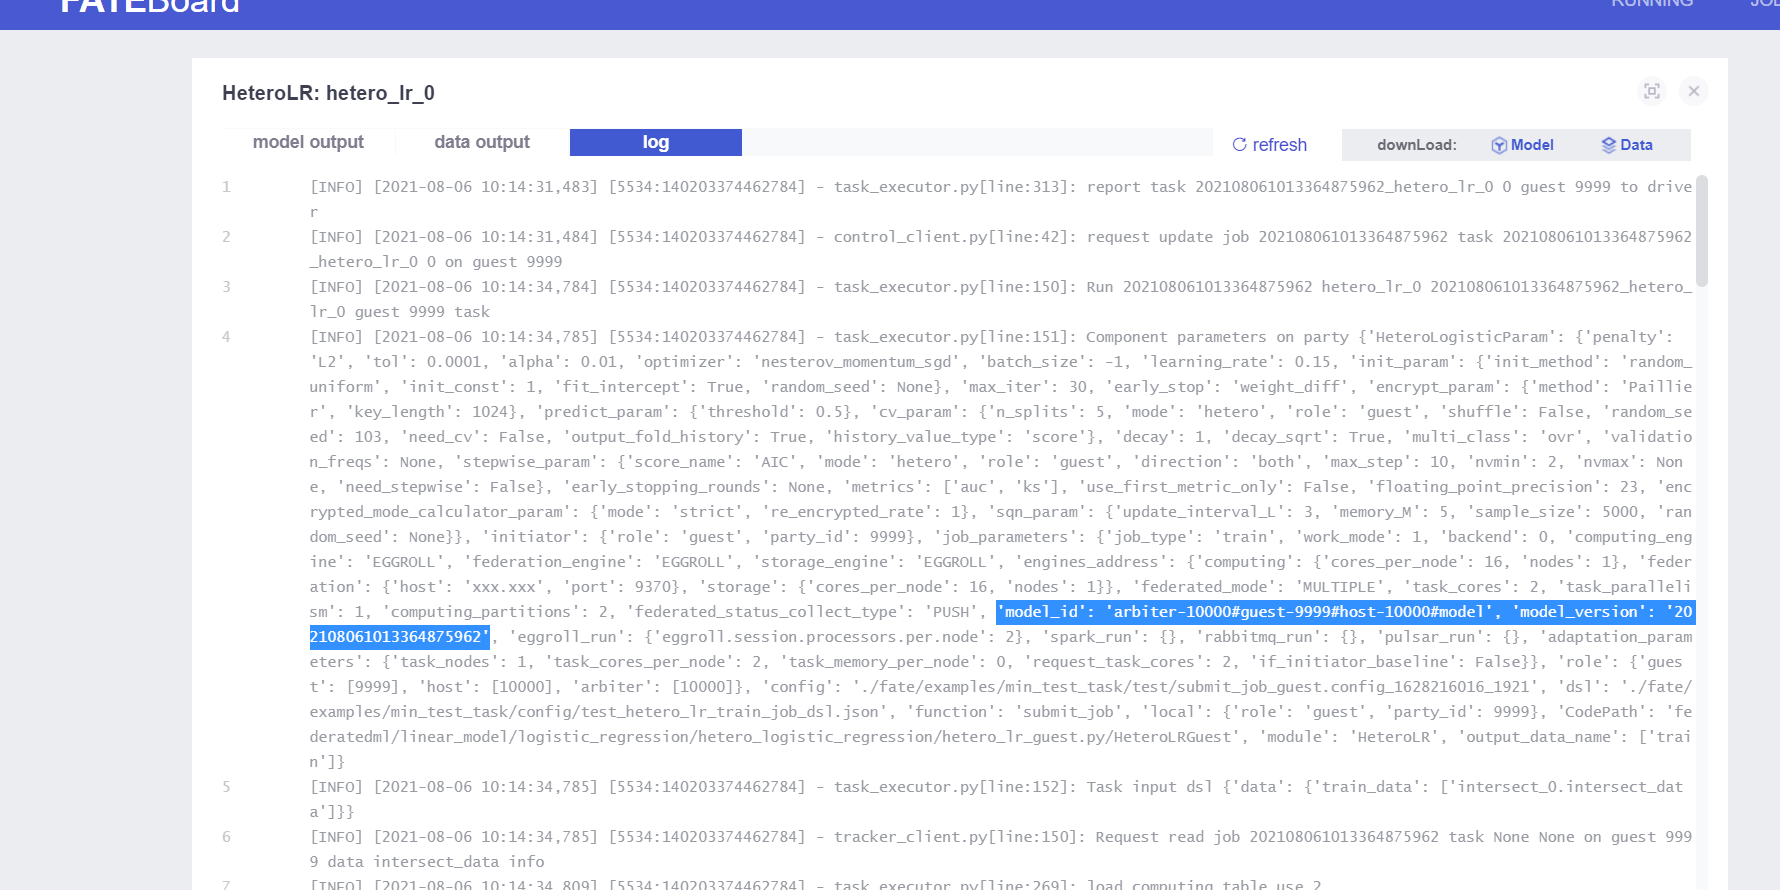Click the log scrollbar thumb
This screenshot has height=890, width=1780.
(x=1702, y=231)
